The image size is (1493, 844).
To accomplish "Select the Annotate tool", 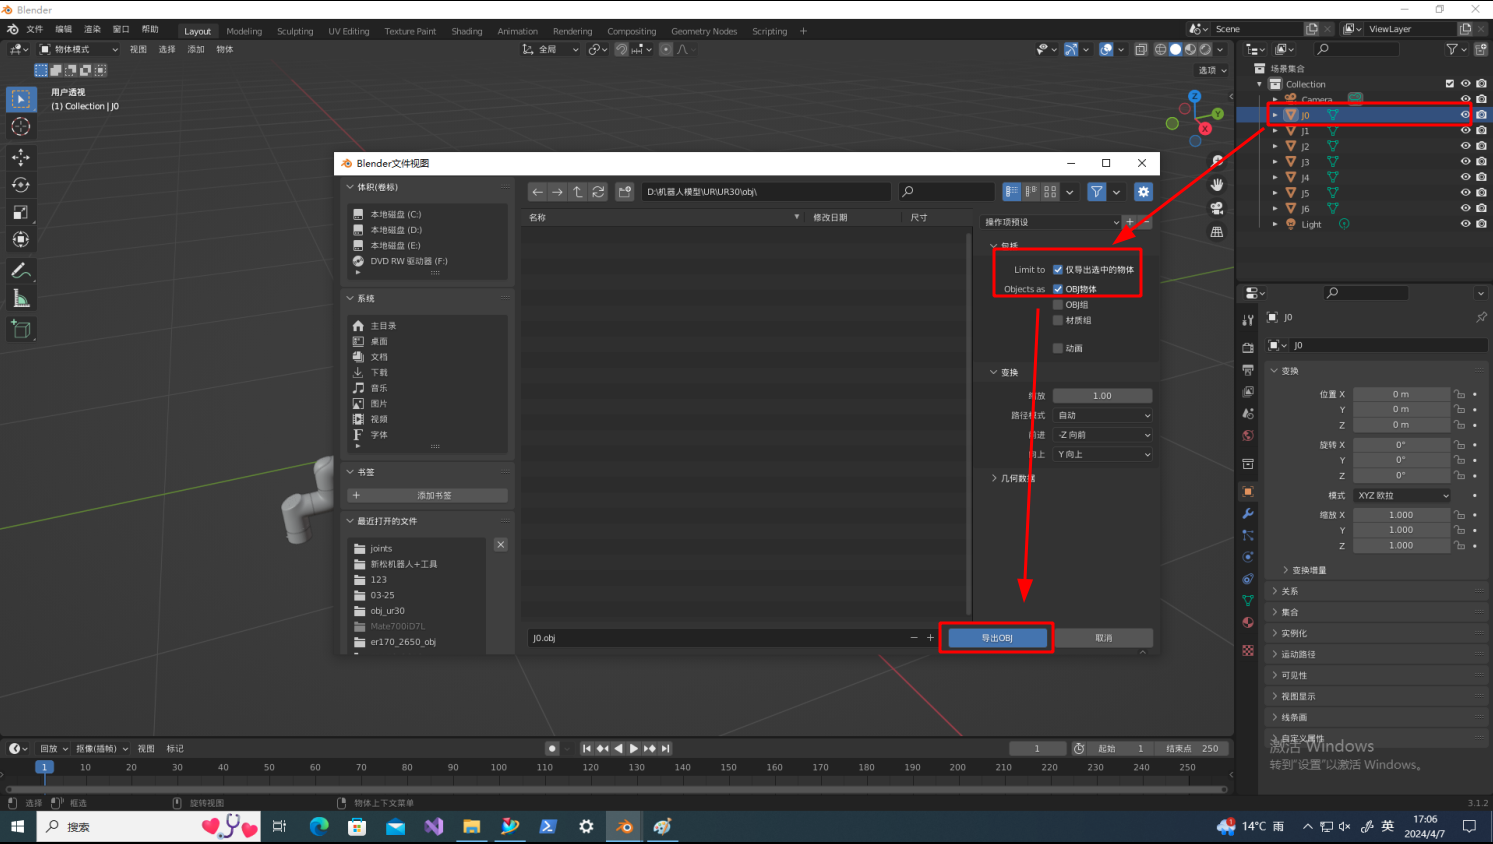I will 21,271.
